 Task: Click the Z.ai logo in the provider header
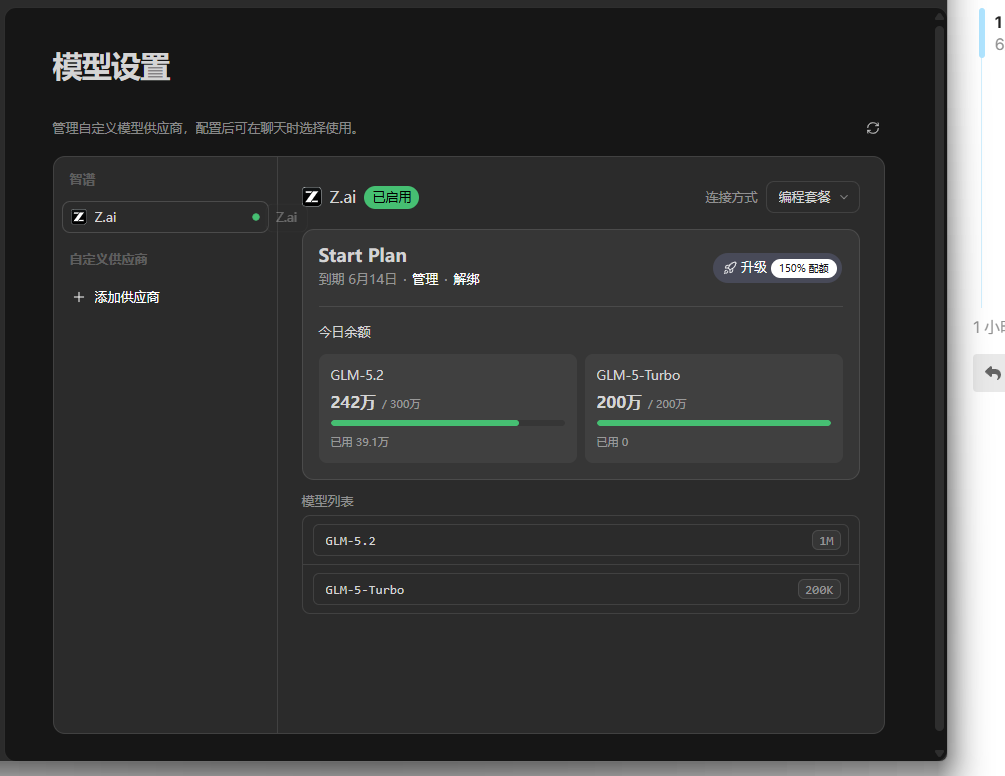(312, 197)
